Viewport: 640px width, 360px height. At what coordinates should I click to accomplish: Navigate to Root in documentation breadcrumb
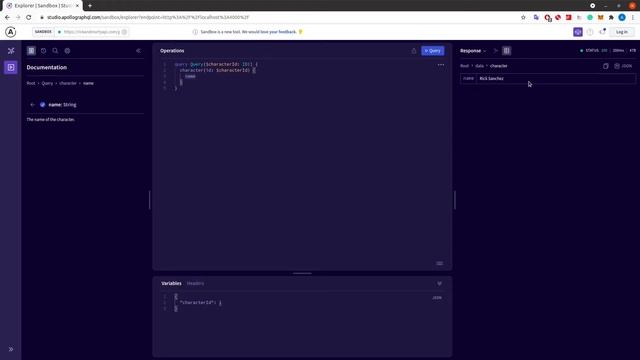point(31,83)
